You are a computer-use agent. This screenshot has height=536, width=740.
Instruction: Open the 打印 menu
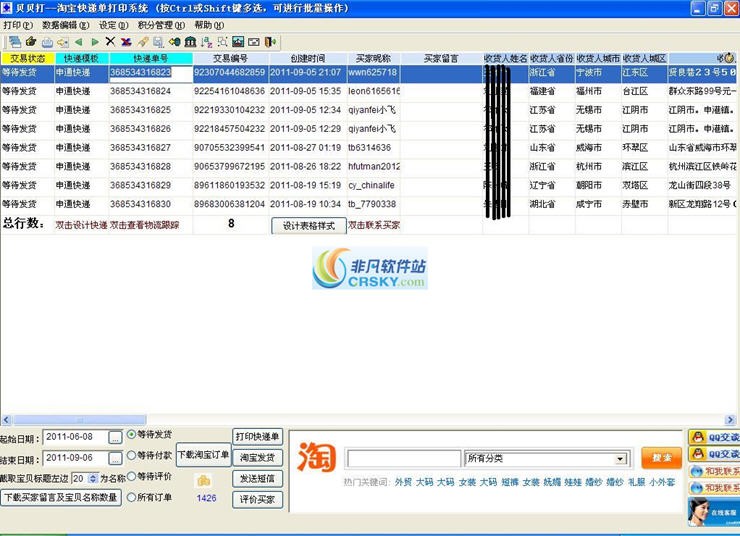[x=17, y=25]
